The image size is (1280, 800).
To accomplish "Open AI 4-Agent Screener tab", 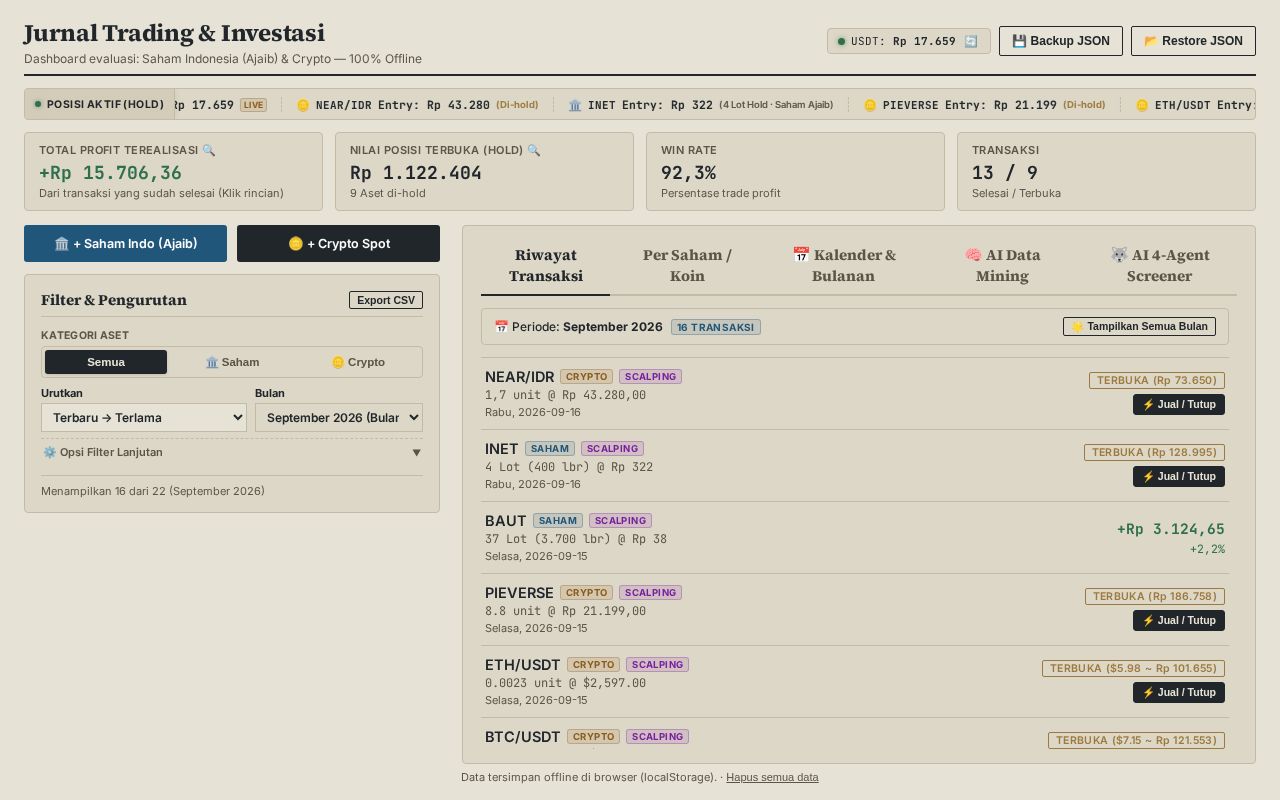I will point(1159,265).
